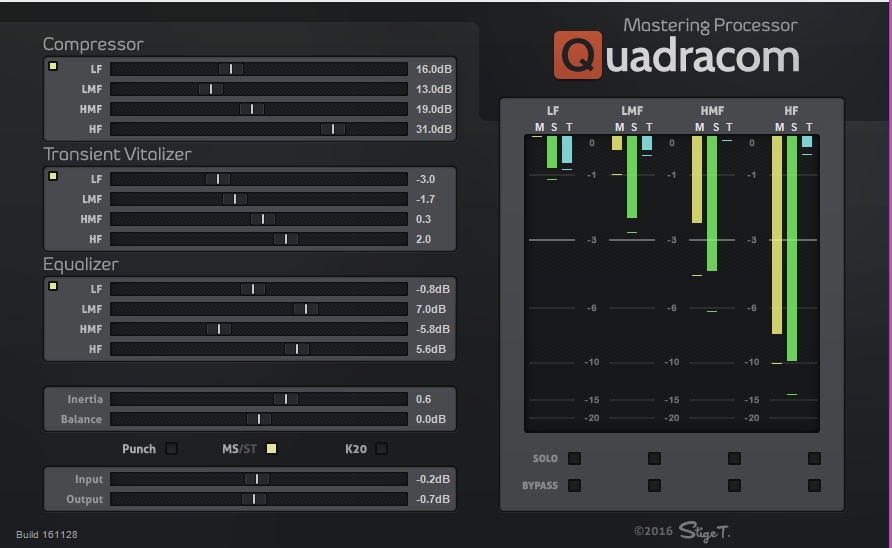Click the Equalizer LF slider handle
Screen dimensions: 892x548
253,289
